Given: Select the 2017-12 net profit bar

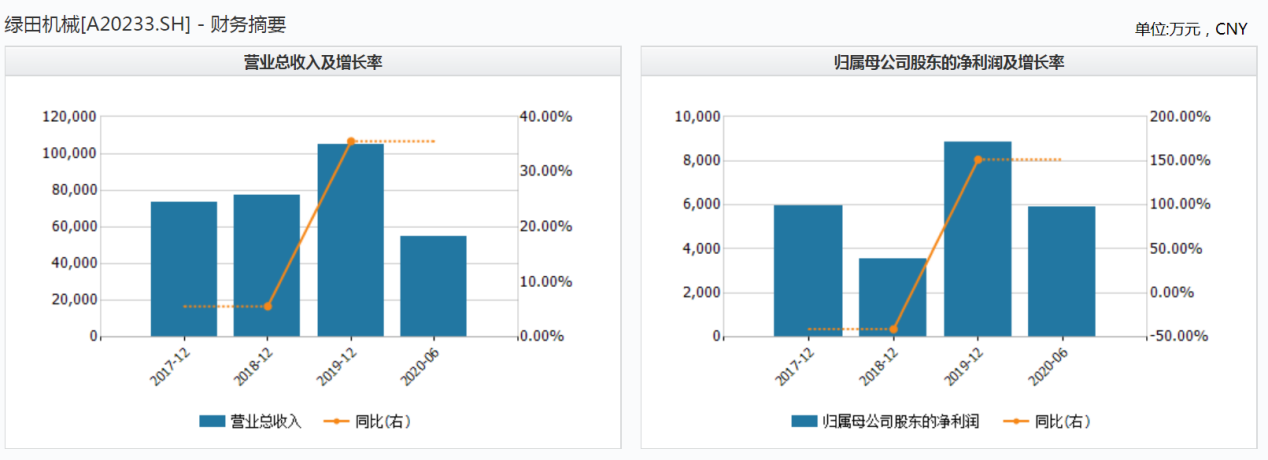Looking at the screenshot, I should pos(808,271).
